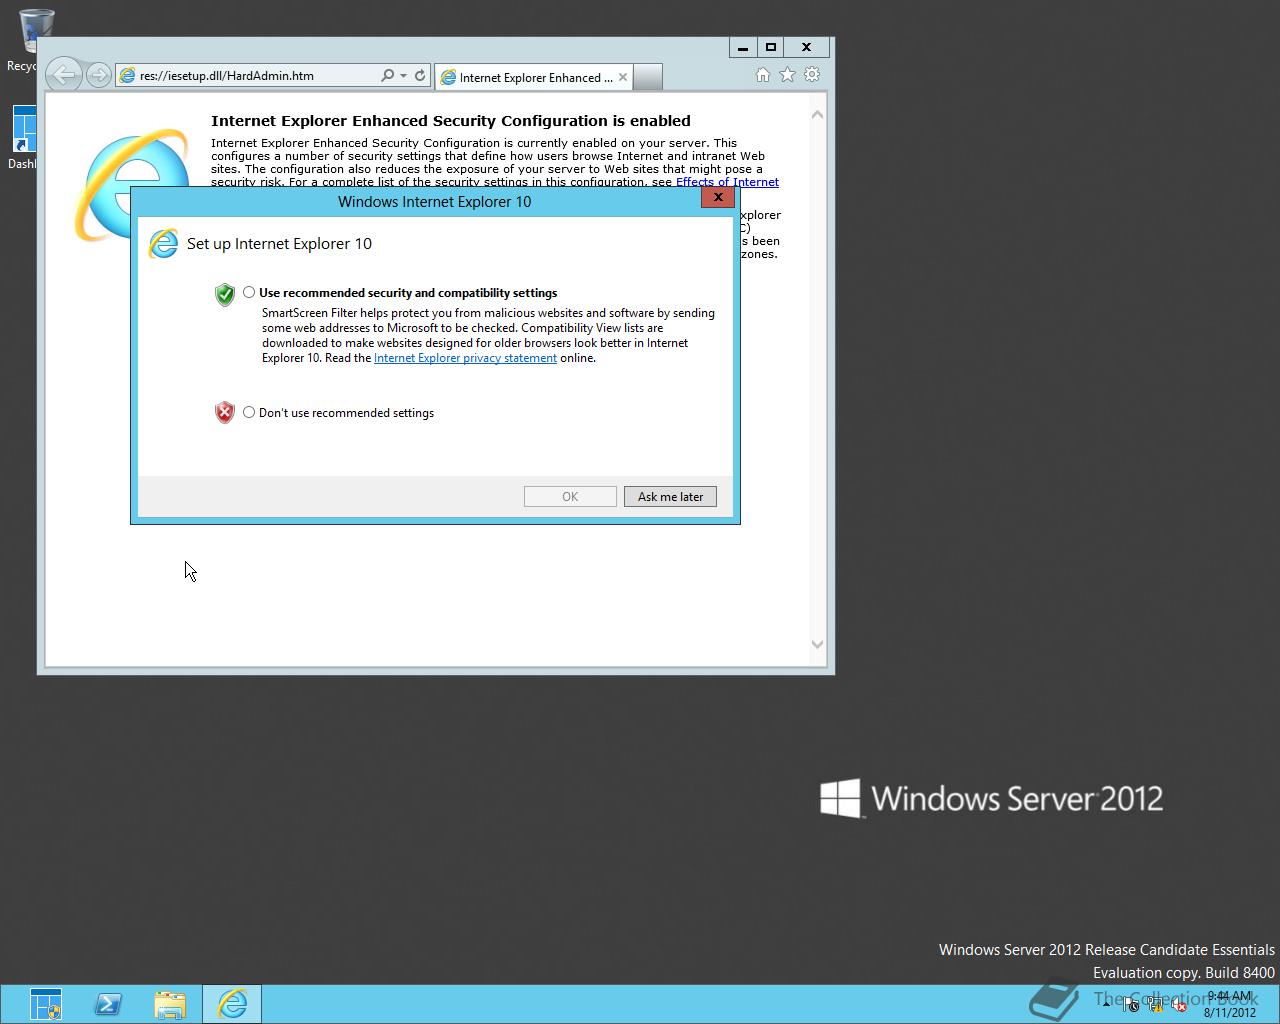Click the red shield not recommended icon
The width and height of the screenshot is (1280, 1024).
pos(225,412)
